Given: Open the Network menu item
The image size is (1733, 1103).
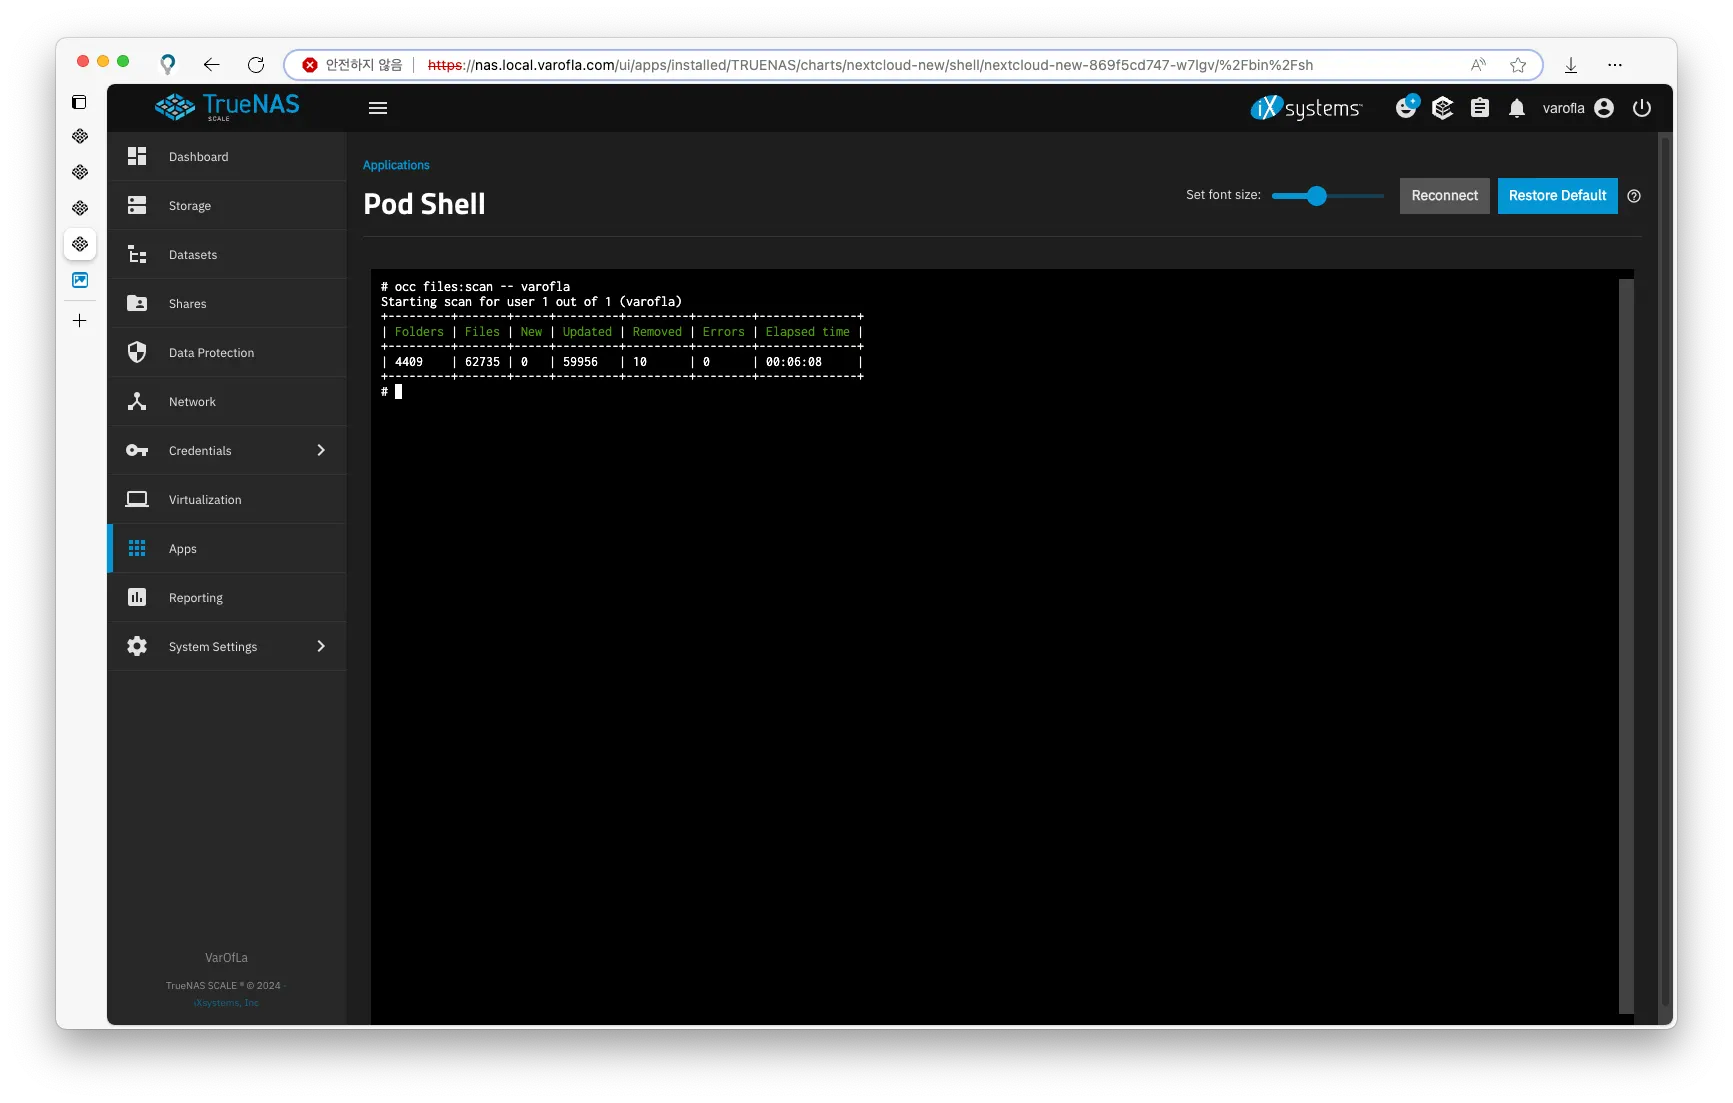Looking at the screenshot, I should [228, 402].
